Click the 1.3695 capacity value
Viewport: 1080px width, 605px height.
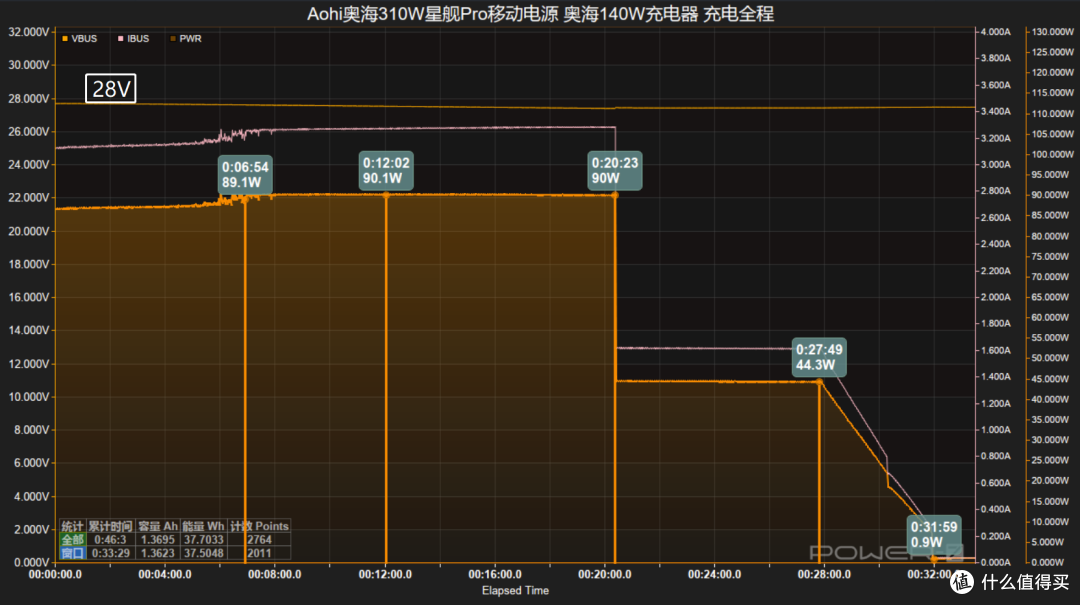[x=158, y=540]
